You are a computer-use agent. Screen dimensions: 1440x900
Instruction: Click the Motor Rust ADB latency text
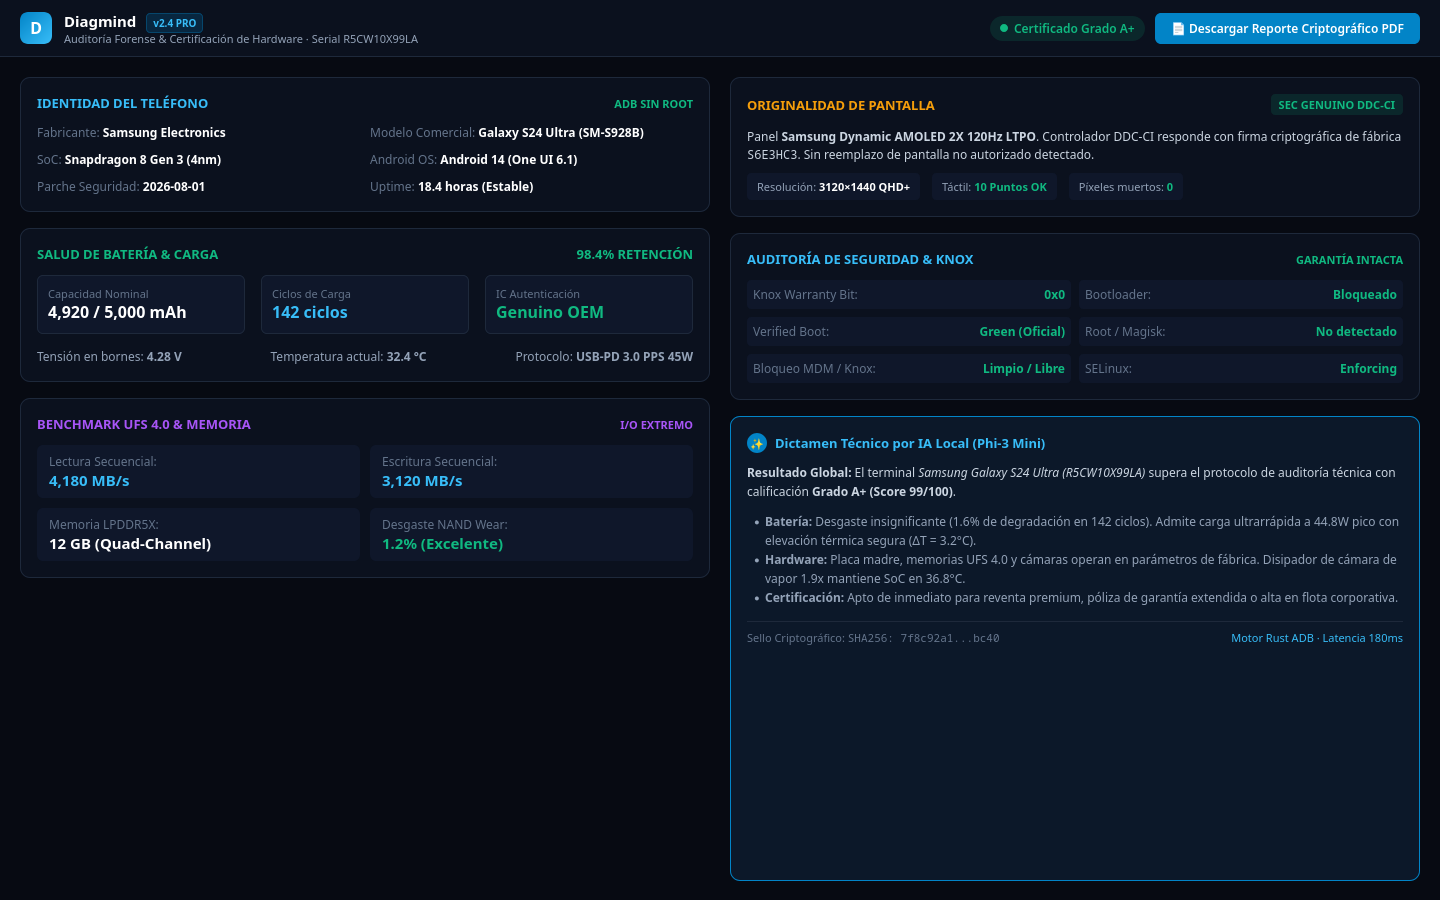1316,638
